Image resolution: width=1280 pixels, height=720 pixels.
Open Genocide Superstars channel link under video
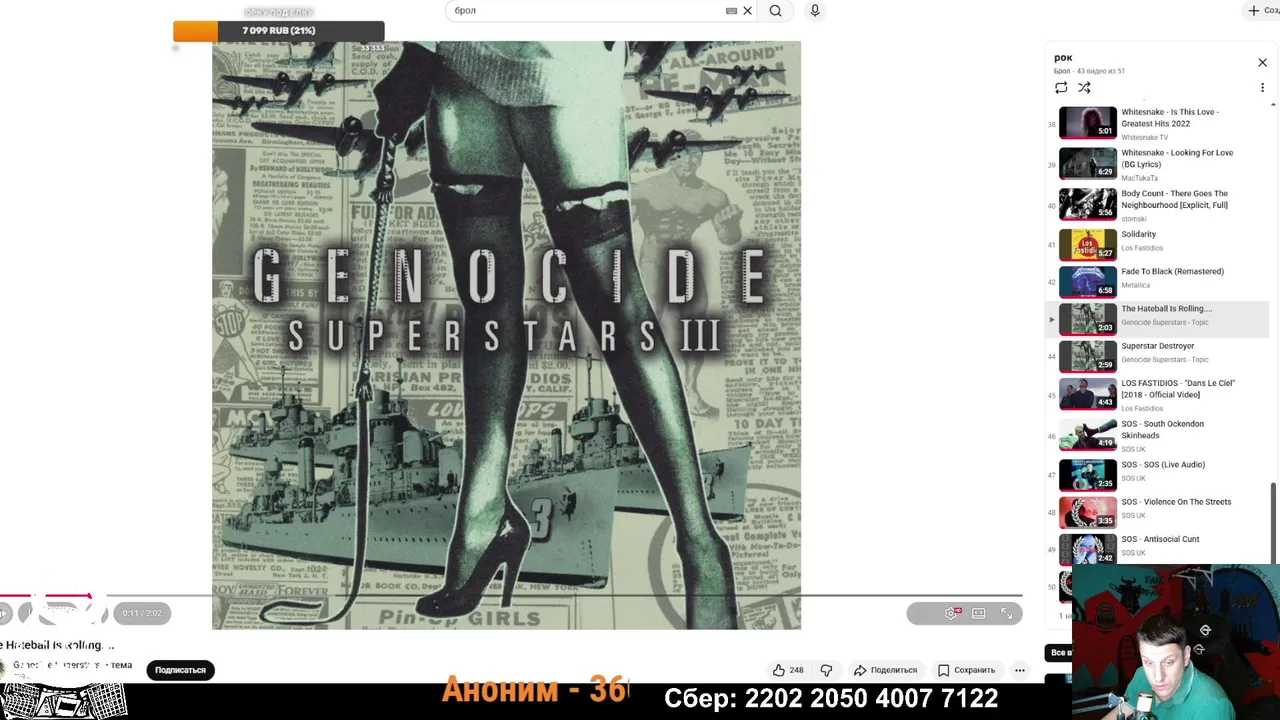click(x=72, y=665)
